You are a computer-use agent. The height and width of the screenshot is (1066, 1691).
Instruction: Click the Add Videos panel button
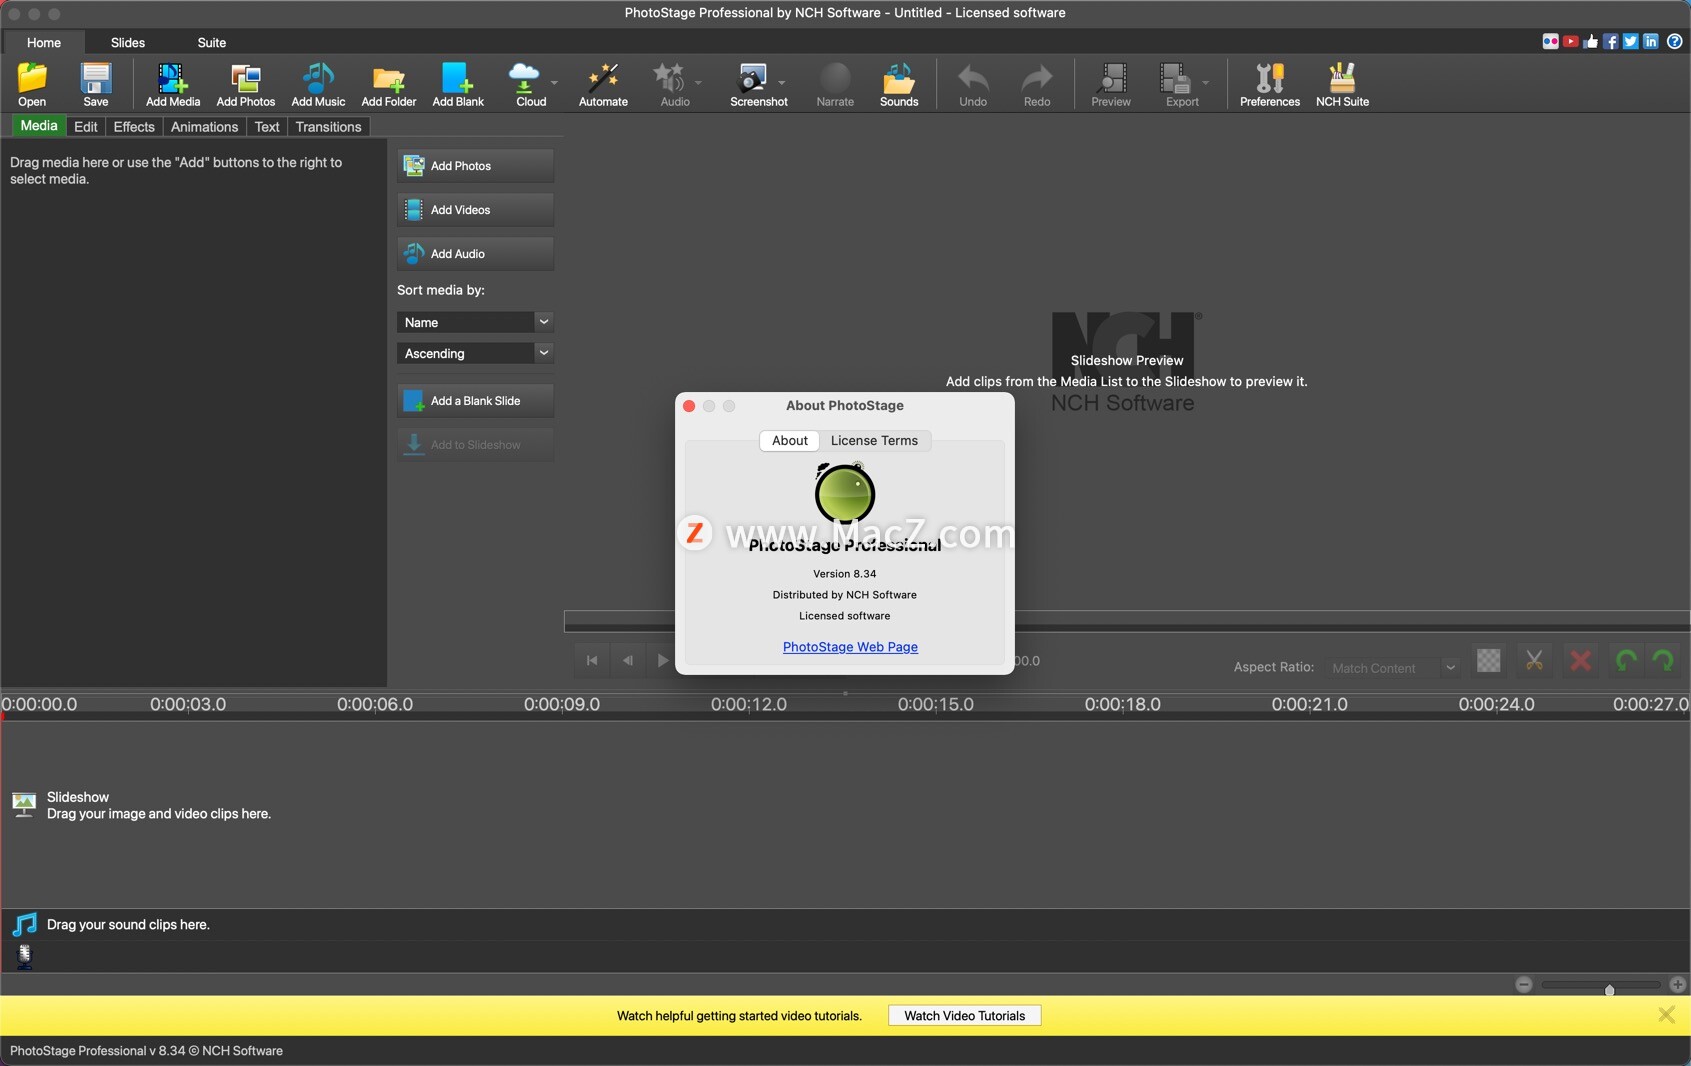(475, 210)
